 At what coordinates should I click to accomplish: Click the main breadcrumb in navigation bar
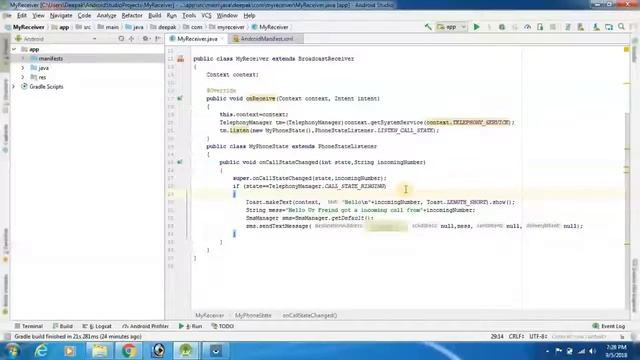click(108, 27)
